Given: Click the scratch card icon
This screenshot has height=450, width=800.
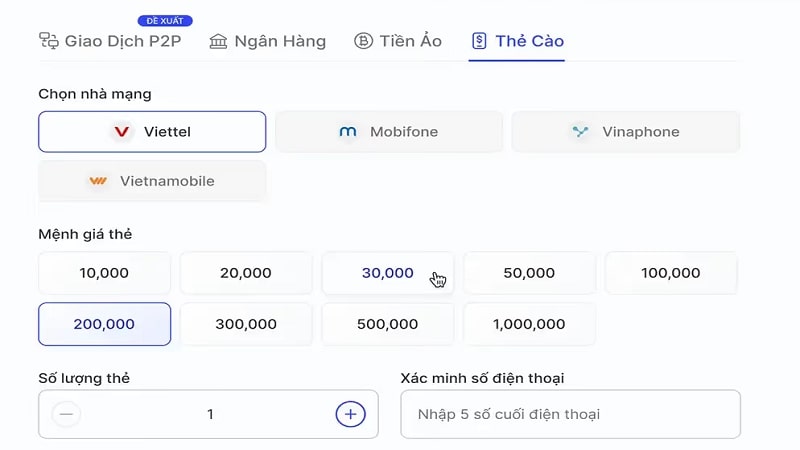Looking at the screenshot, I should pyautogui.click(x=479, y=41).
